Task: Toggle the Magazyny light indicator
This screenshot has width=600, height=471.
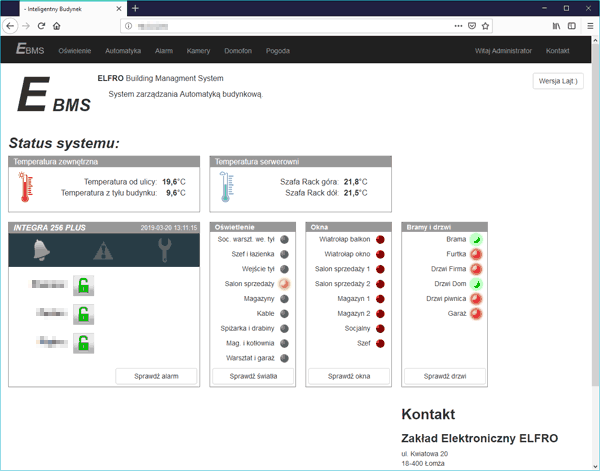Action: (284, 299)
